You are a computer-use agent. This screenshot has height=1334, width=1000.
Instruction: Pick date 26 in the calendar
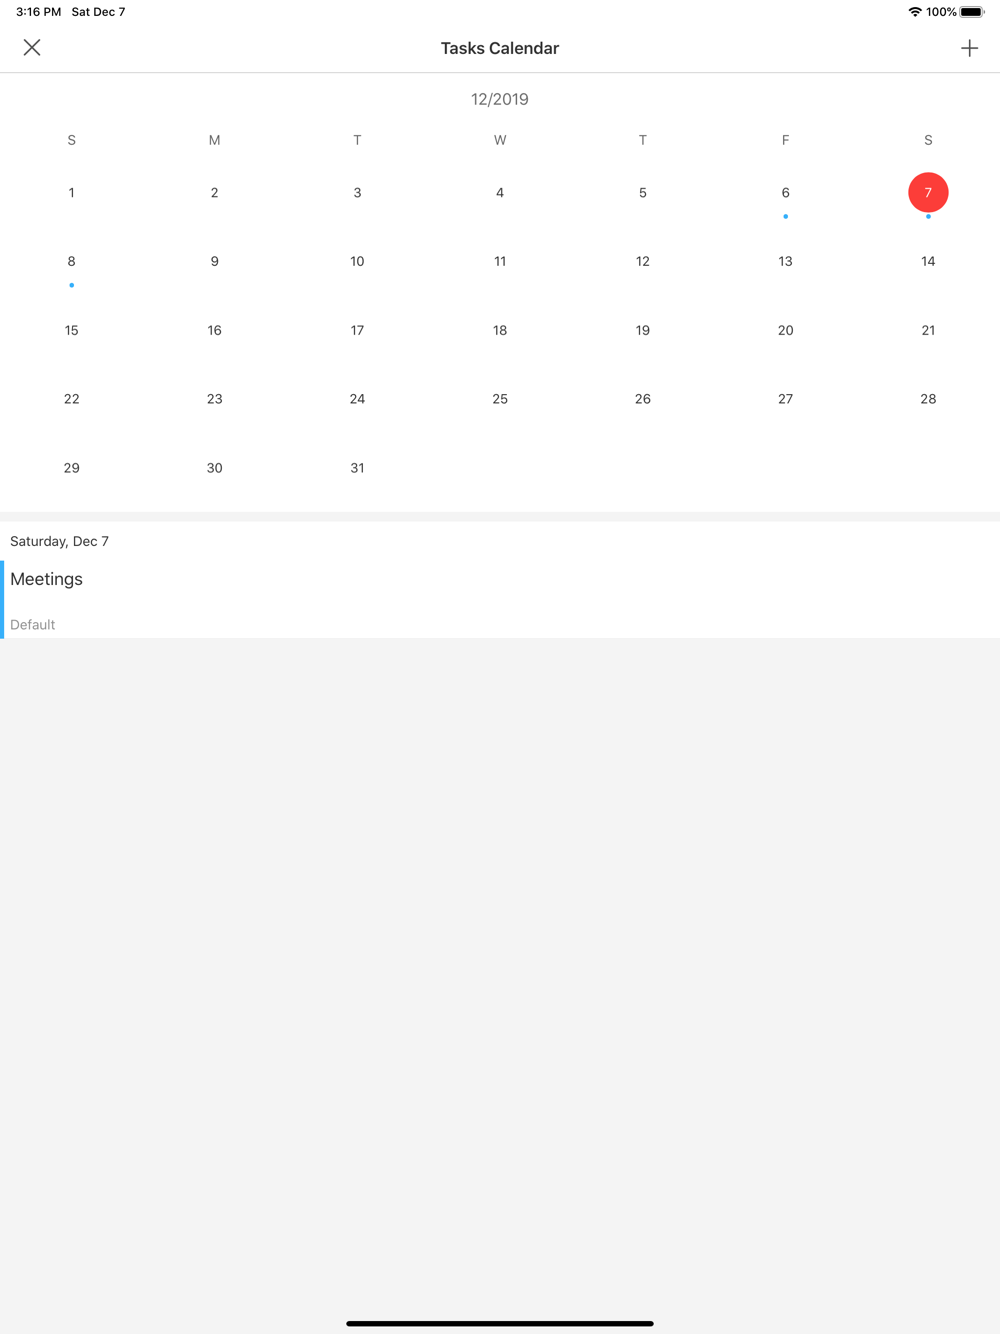(643, 399)
